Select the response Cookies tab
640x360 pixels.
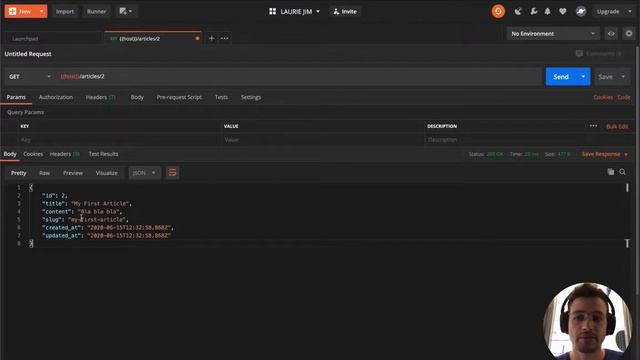pos(33,154)
